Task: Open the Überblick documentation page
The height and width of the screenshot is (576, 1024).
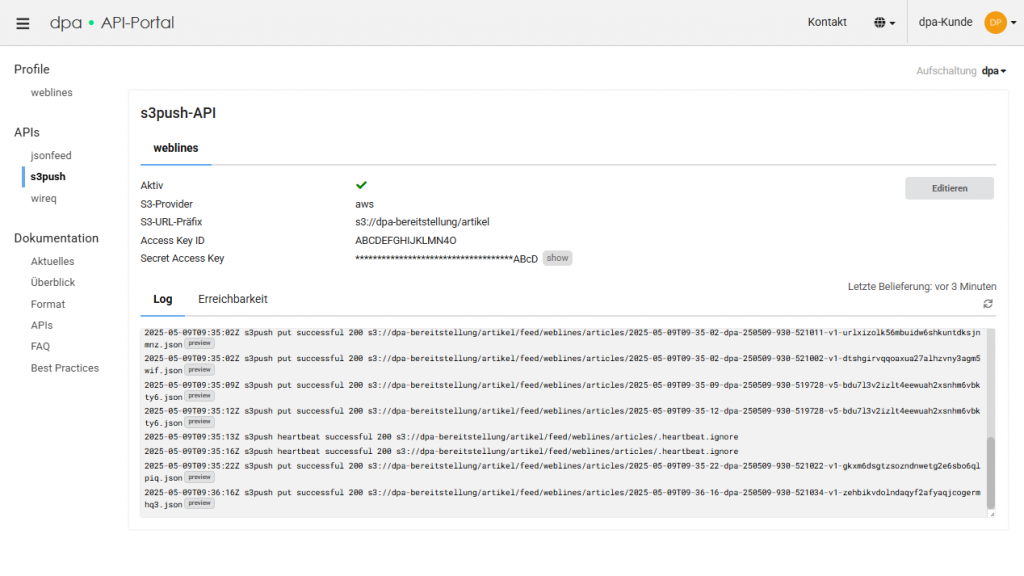Action: 53,282
